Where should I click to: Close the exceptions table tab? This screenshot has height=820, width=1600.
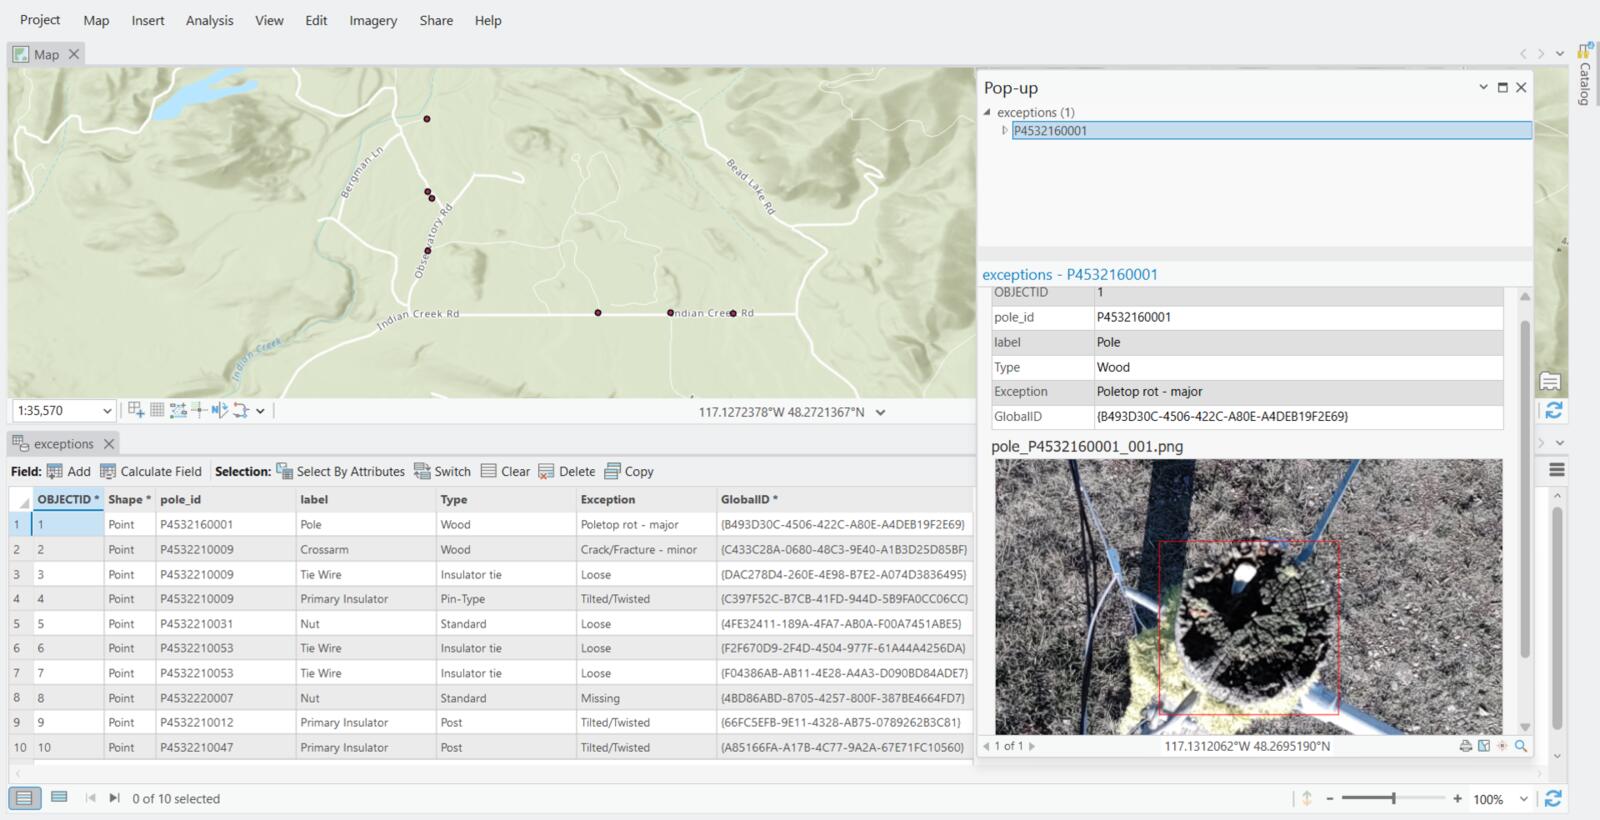coord(109,443)
